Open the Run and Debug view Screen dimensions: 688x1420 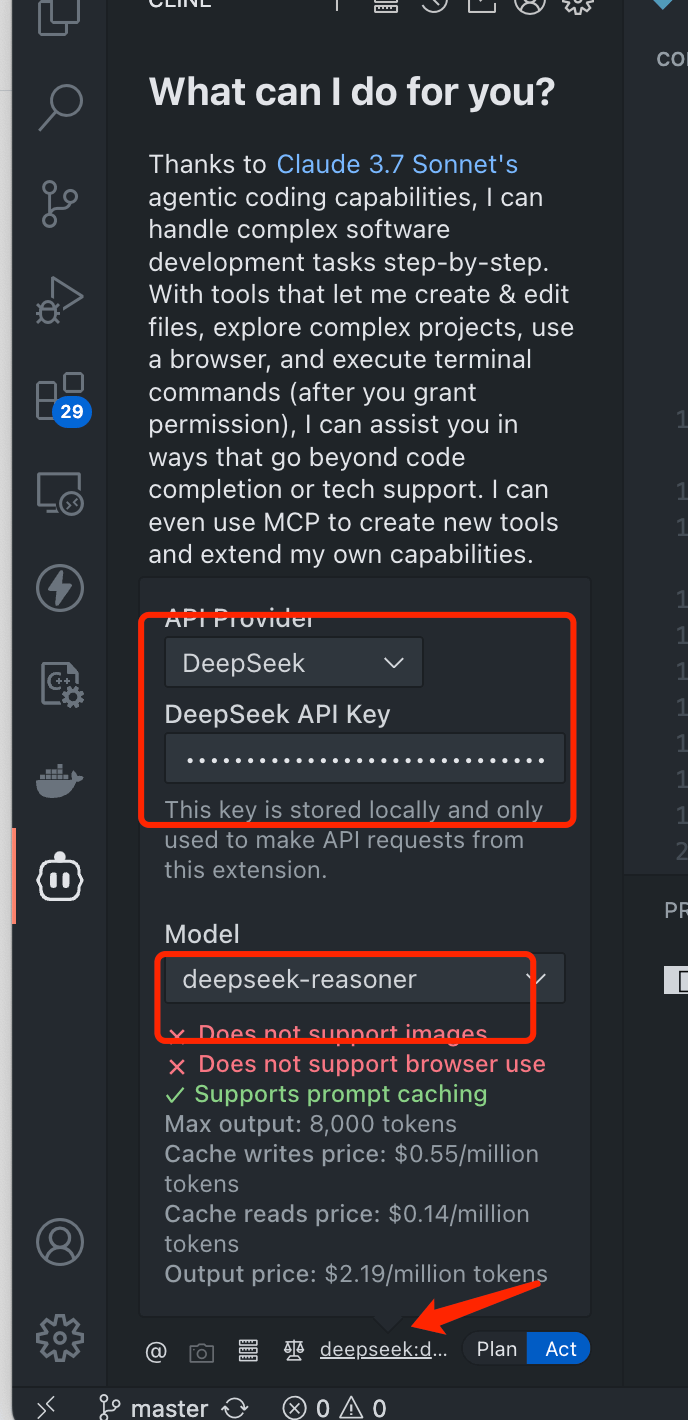(x=60, y=300)
